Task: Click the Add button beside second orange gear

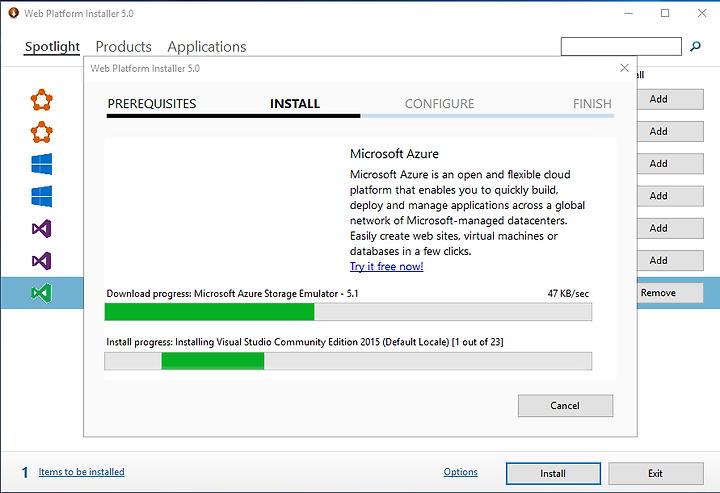Action: [x=669, y=131]
